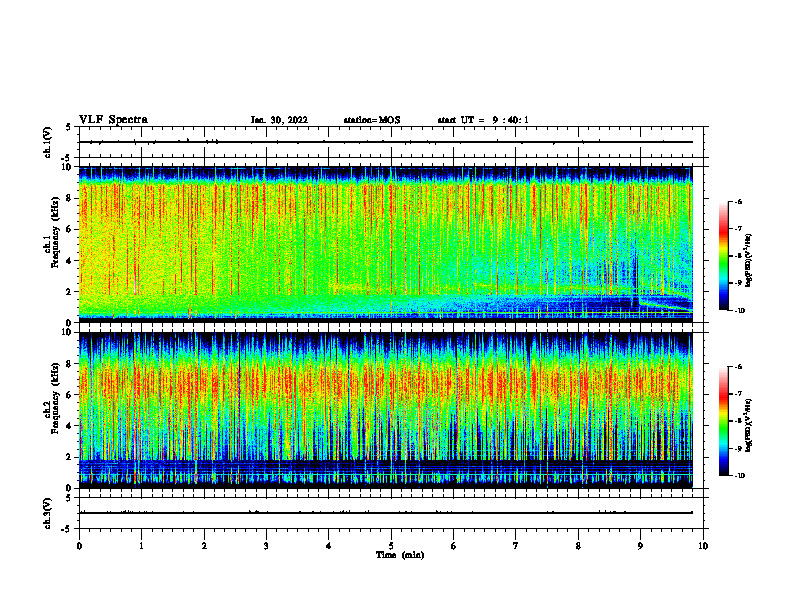Click the "start UT = 9 :40: 1" label

483,120
